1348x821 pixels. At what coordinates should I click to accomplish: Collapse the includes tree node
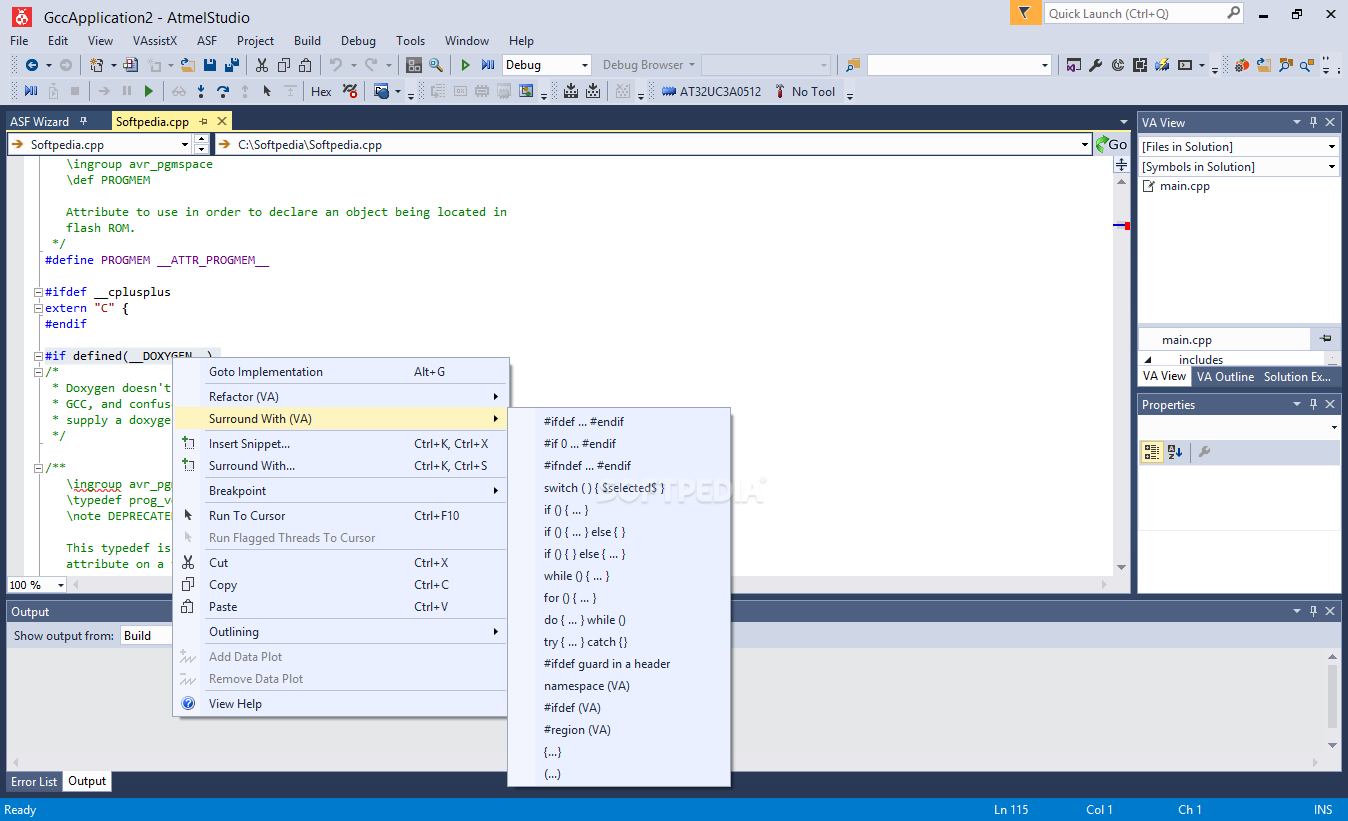tap(1147, 360)
